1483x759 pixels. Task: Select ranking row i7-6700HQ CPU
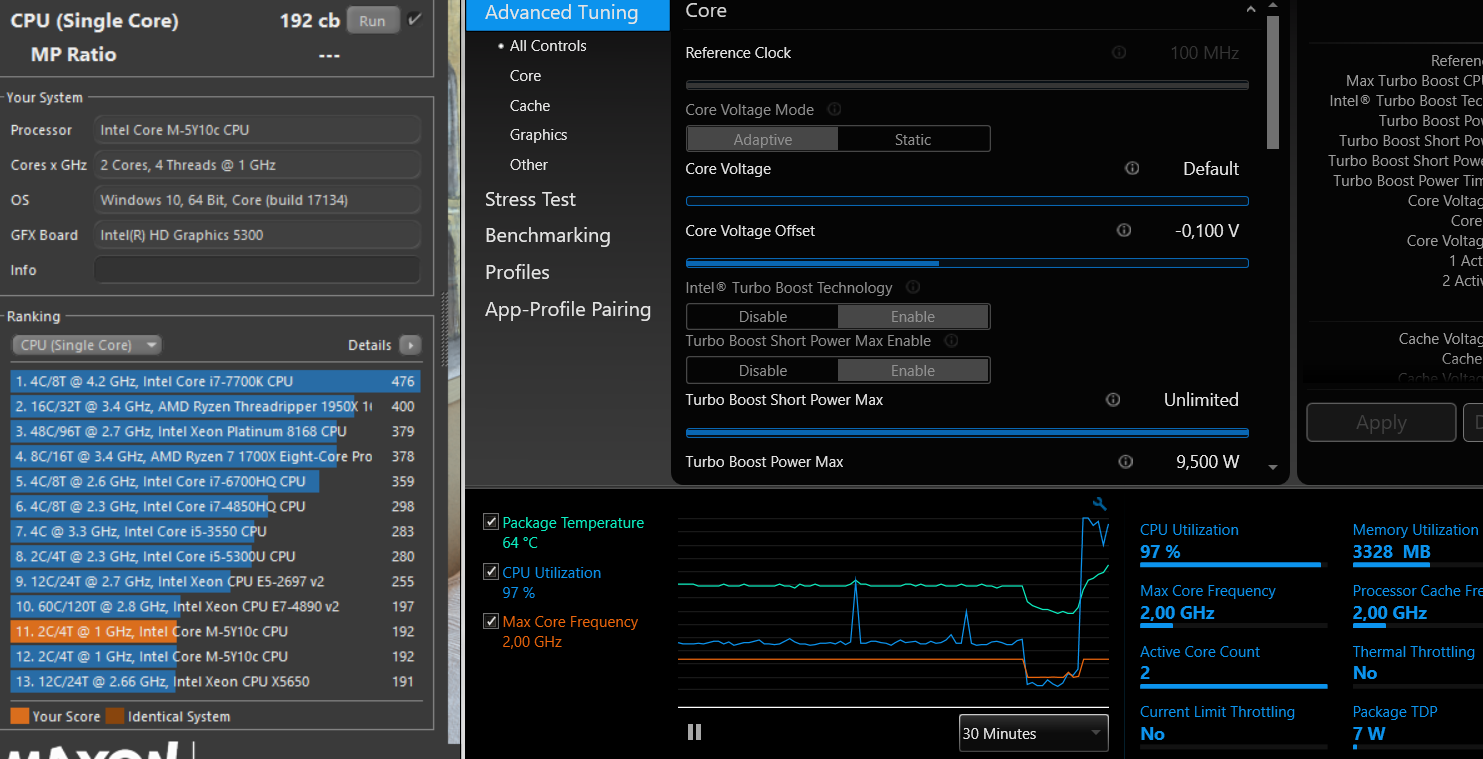click(215, 481)
